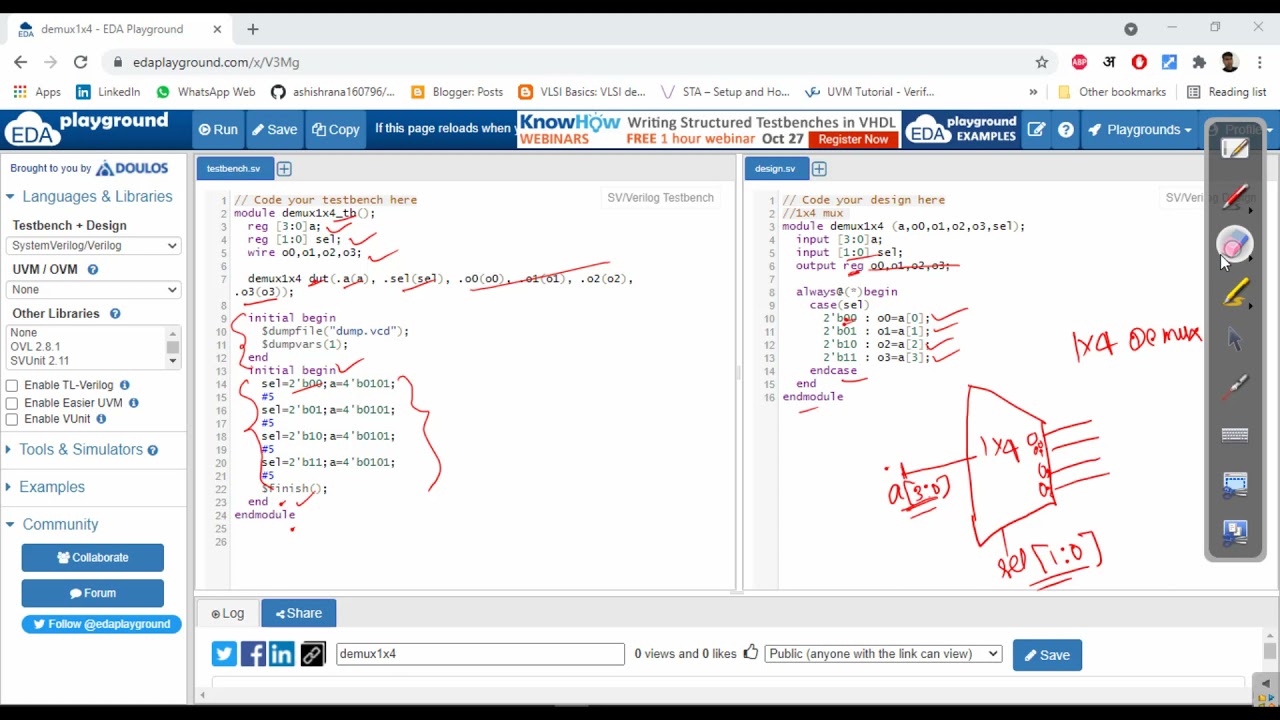Switch to the testbench.sv tab

pos(234,169)
